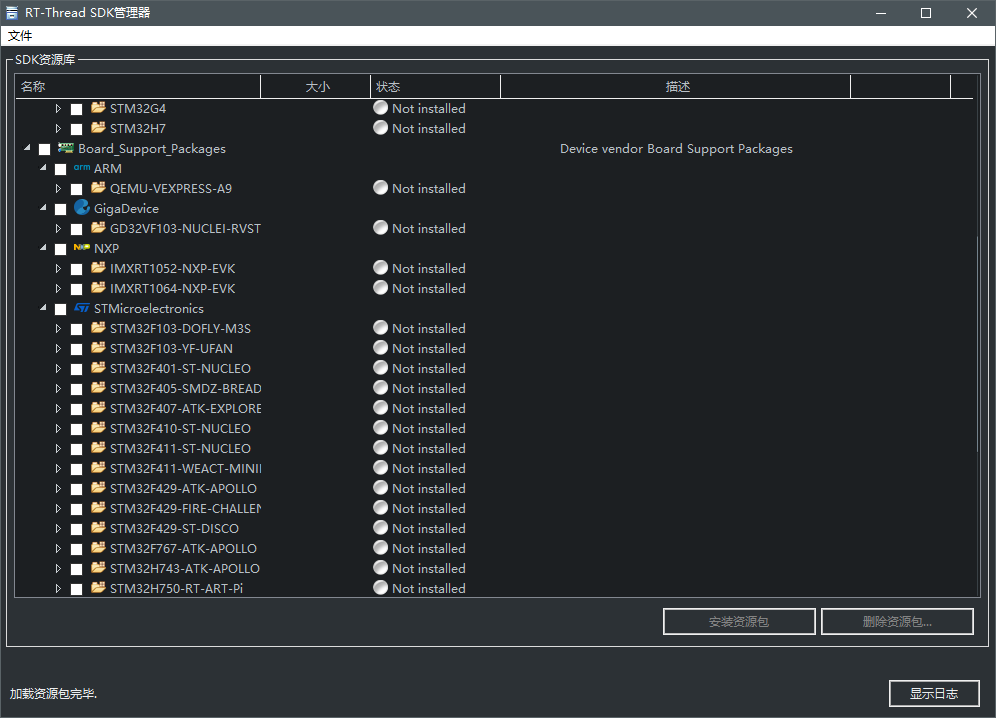Click the STM32F429-FIRE-CHALLEN folder icon
This screenshot has width=996, height=718.
pos(98,508)
